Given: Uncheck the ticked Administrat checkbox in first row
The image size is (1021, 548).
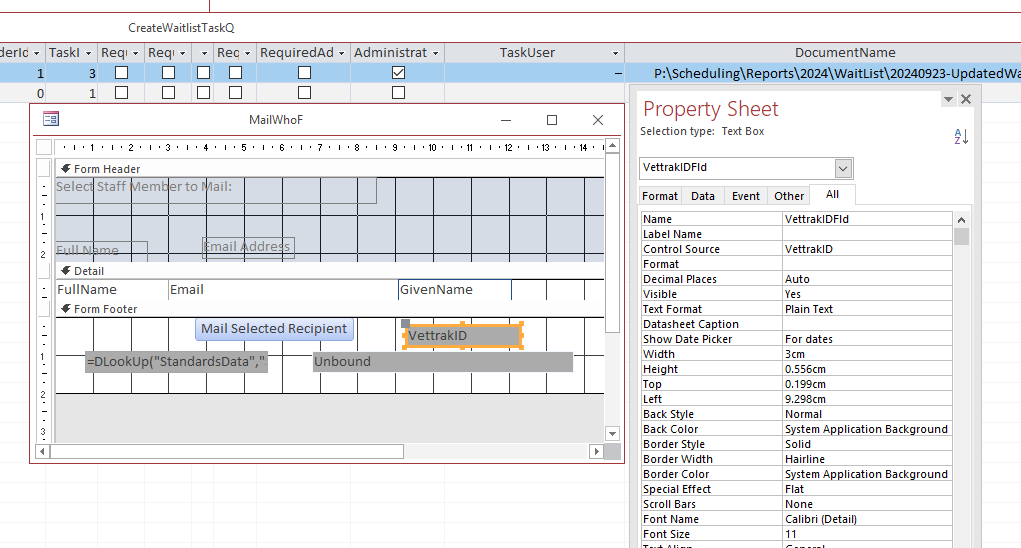Looking at the screenshot, I should click(x=399, y=73).
